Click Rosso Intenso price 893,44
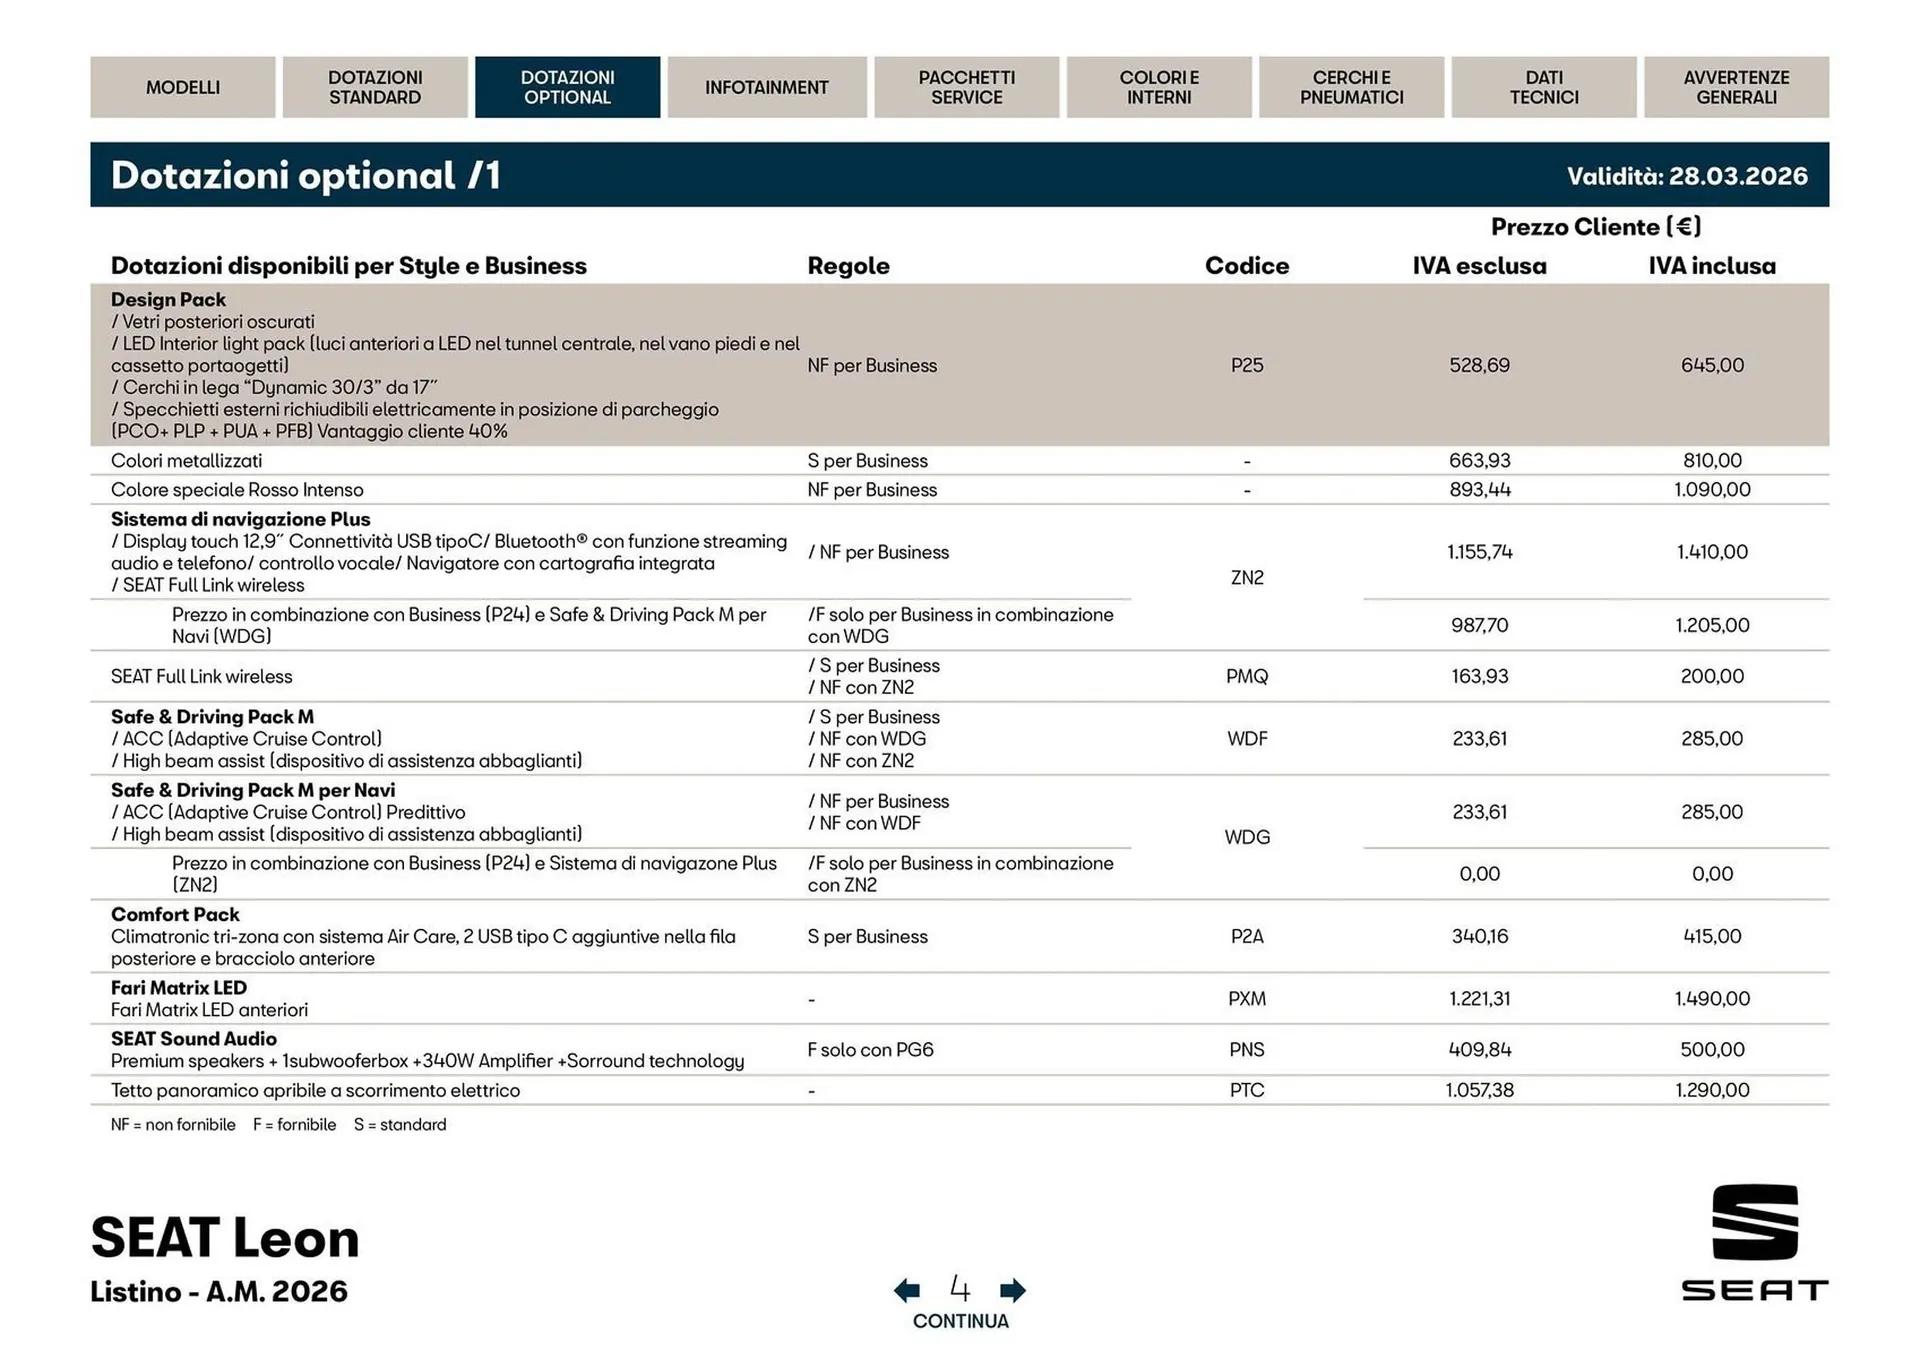This screenshot has width=1920, height=1358. point(1480,489)
